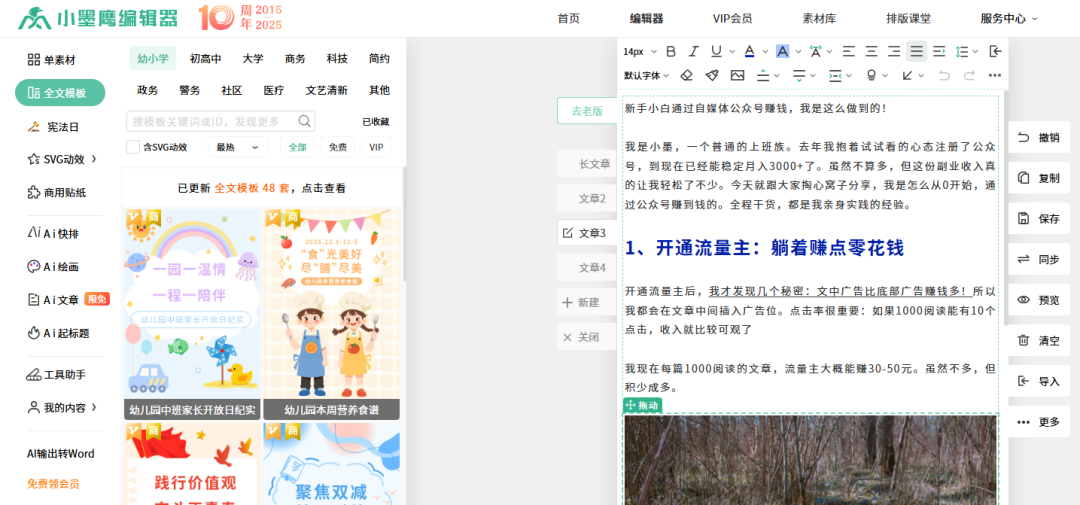Click the 拖动 drag handle
This screenshot has height=505, width=1080.
coord(642,406)
